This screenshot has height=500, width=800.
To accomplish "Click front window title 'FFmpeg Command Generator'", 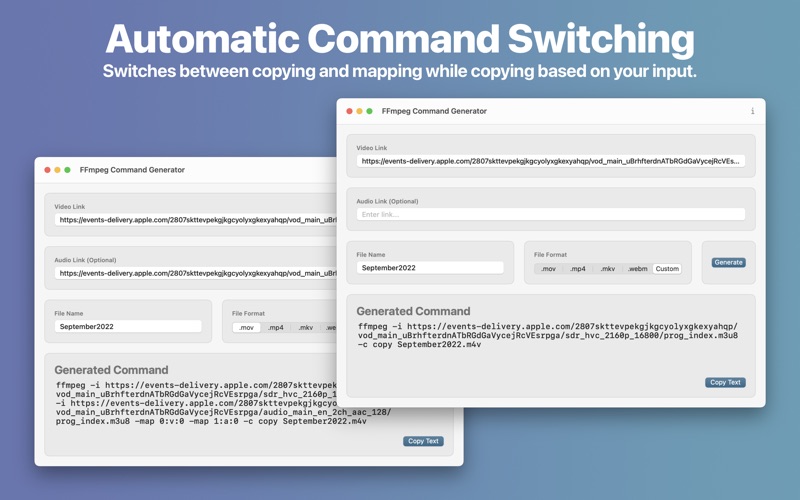I will pos(434,111).
